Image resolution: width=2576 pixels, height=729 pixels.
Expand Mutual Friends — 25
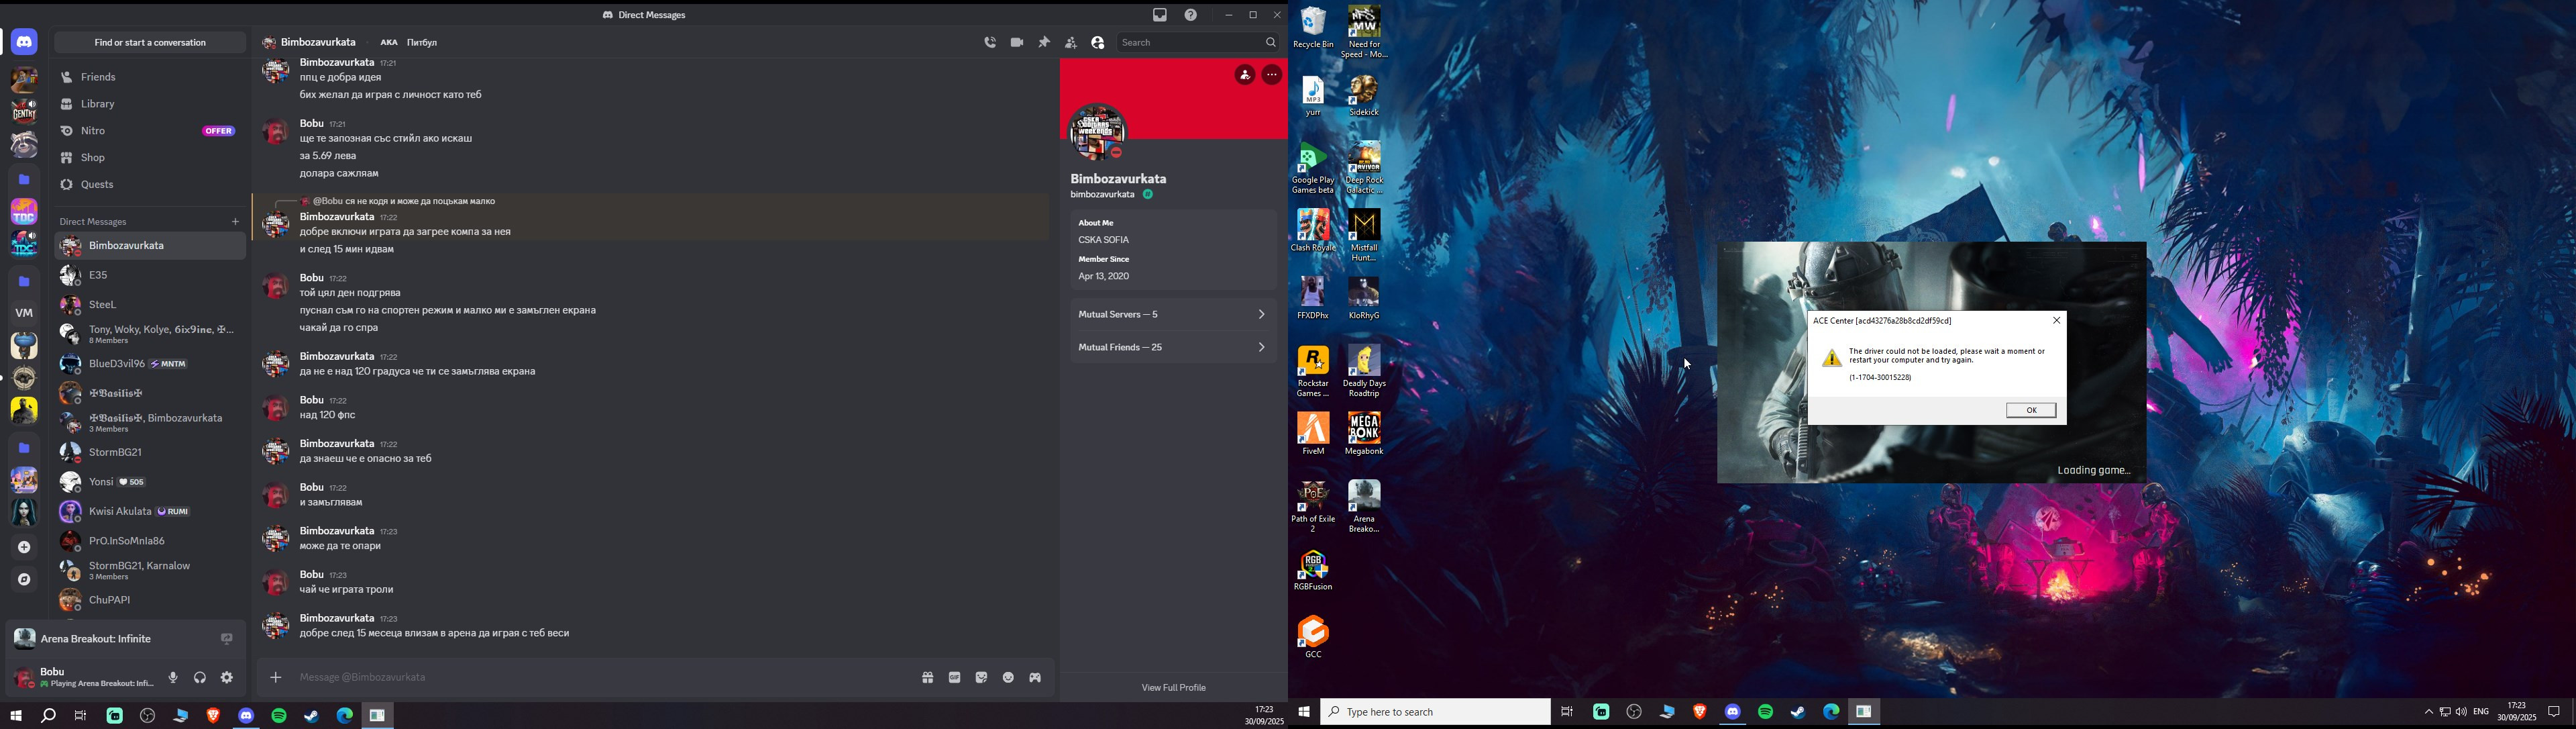(x=1173, y=348)
